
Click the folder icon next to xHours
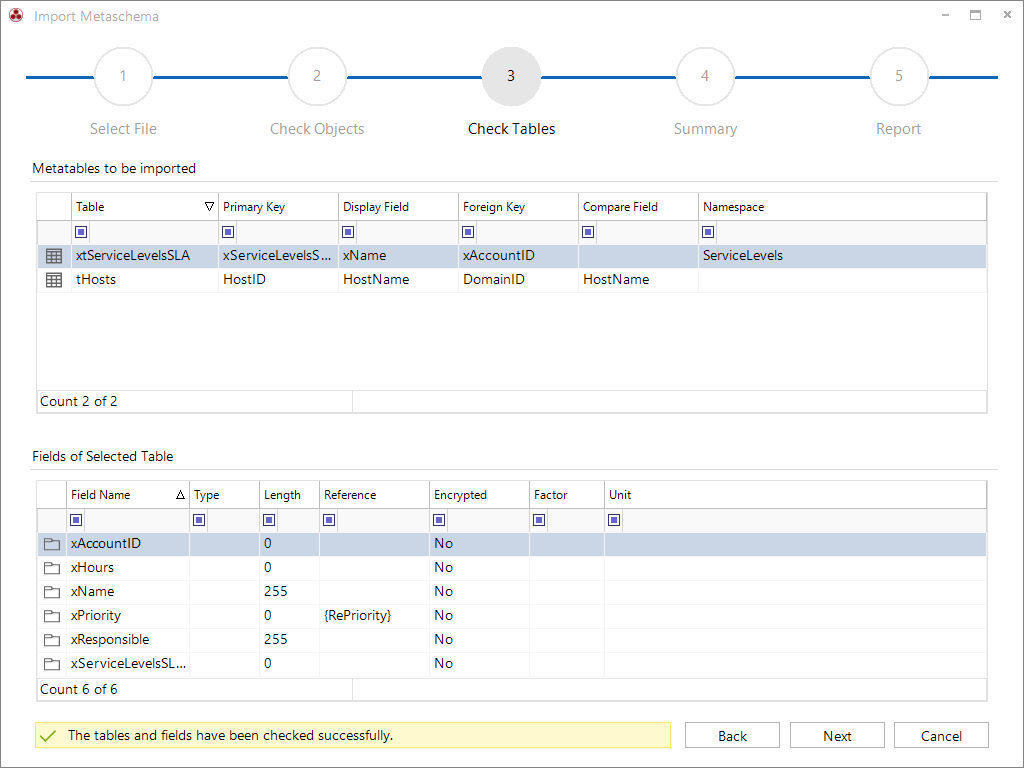pos(52,568)
